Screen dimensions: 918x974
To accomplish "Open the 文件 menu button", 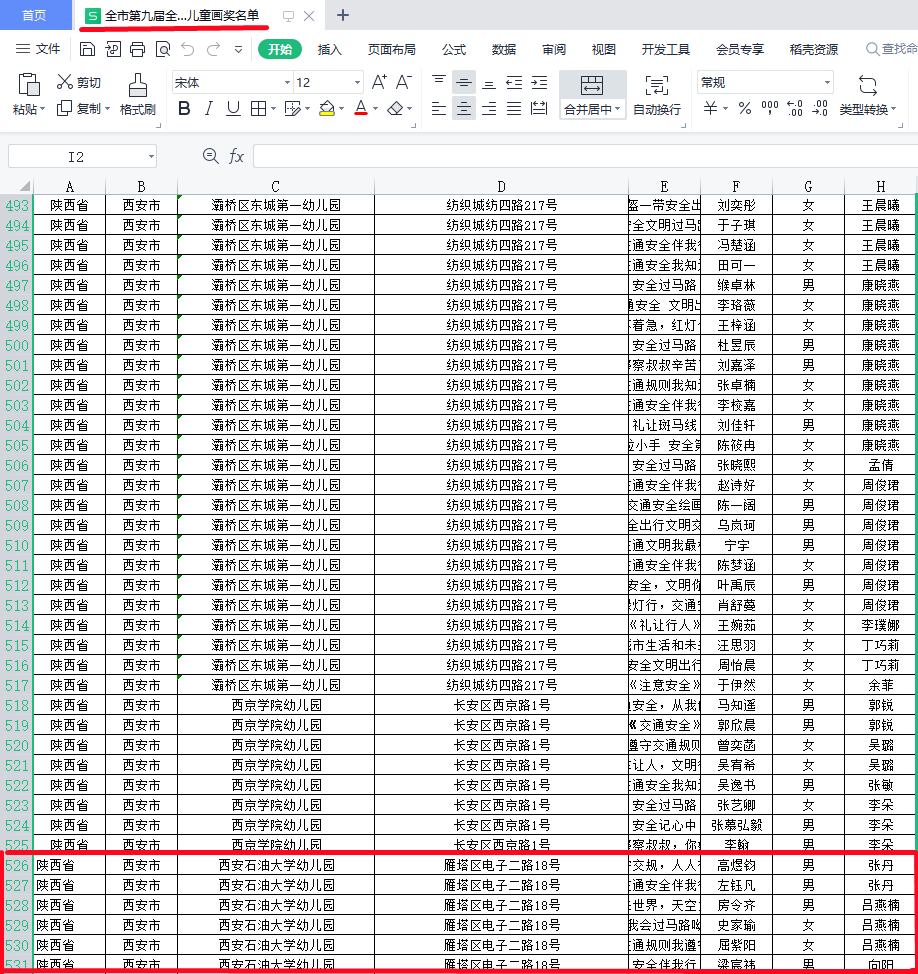I will (x=38, y=49).
